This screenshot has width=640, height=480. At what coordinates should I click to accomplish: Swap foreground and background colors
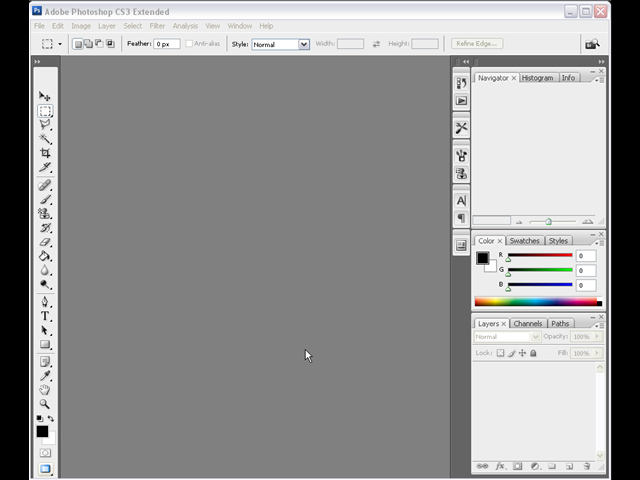coord(51,418)
